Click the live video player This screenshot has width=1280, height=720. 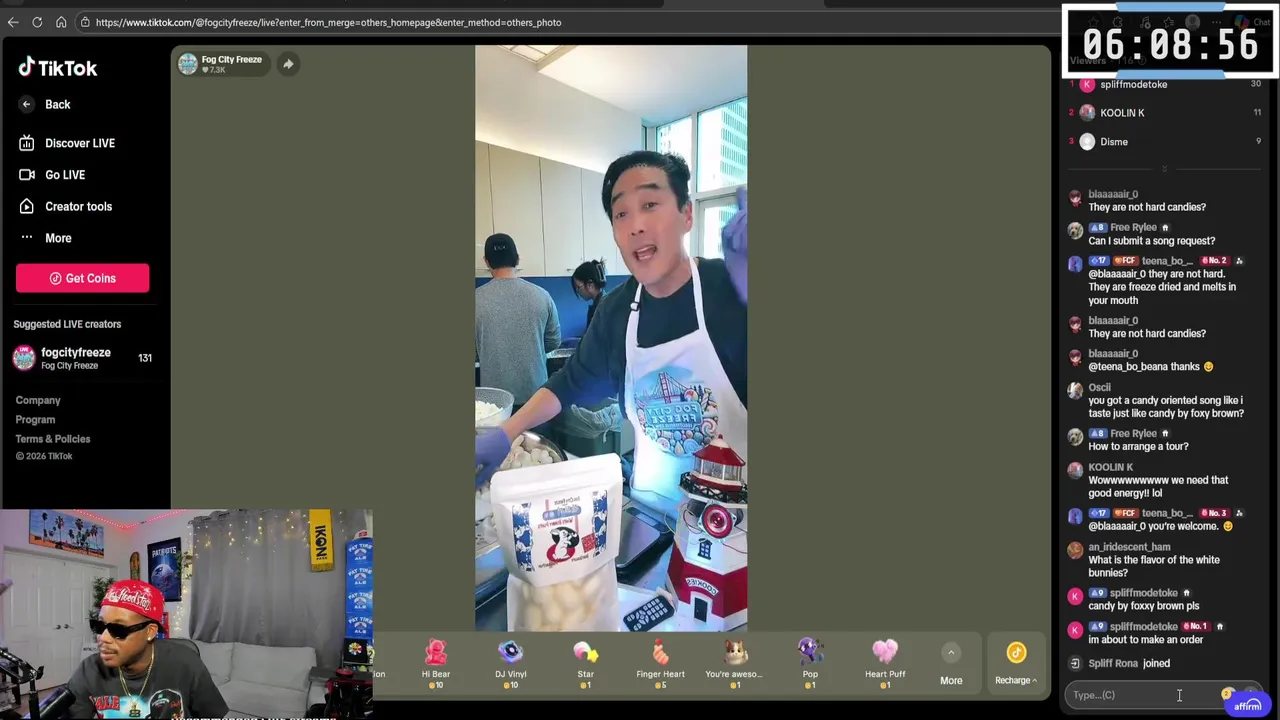tap(611, 338)
